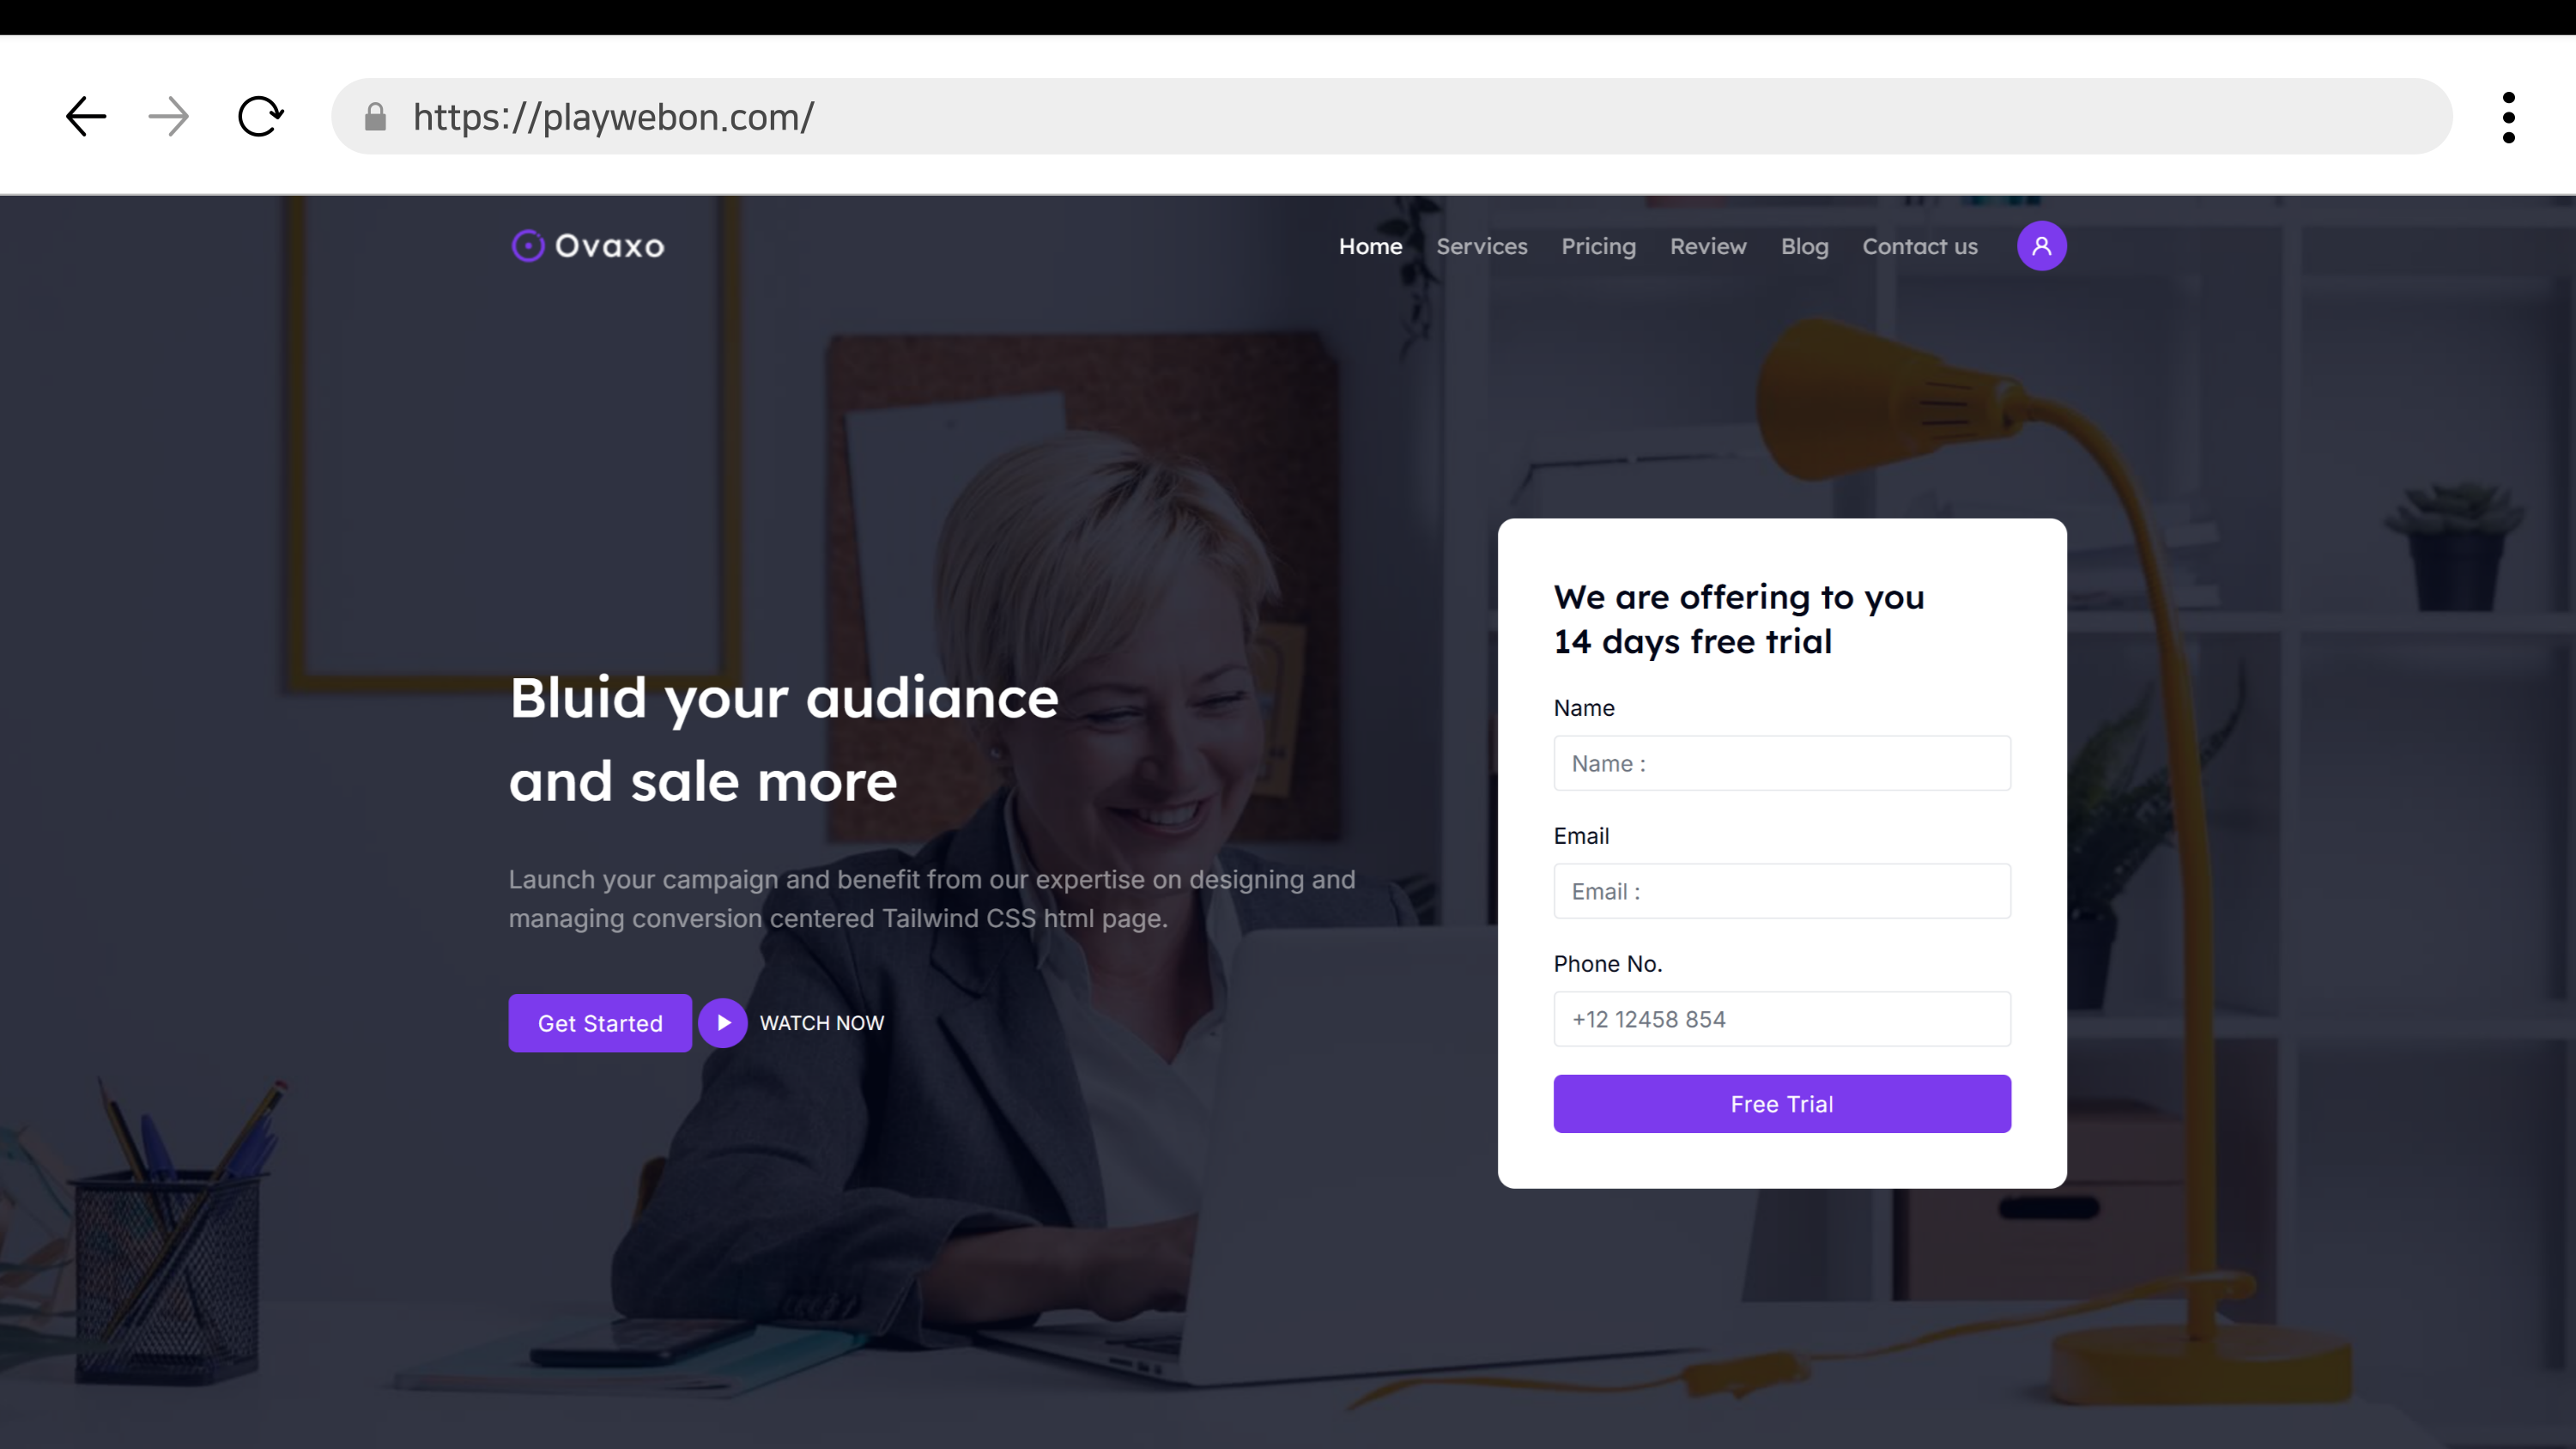Click the padlock icon in the address bar

[375, 117]
